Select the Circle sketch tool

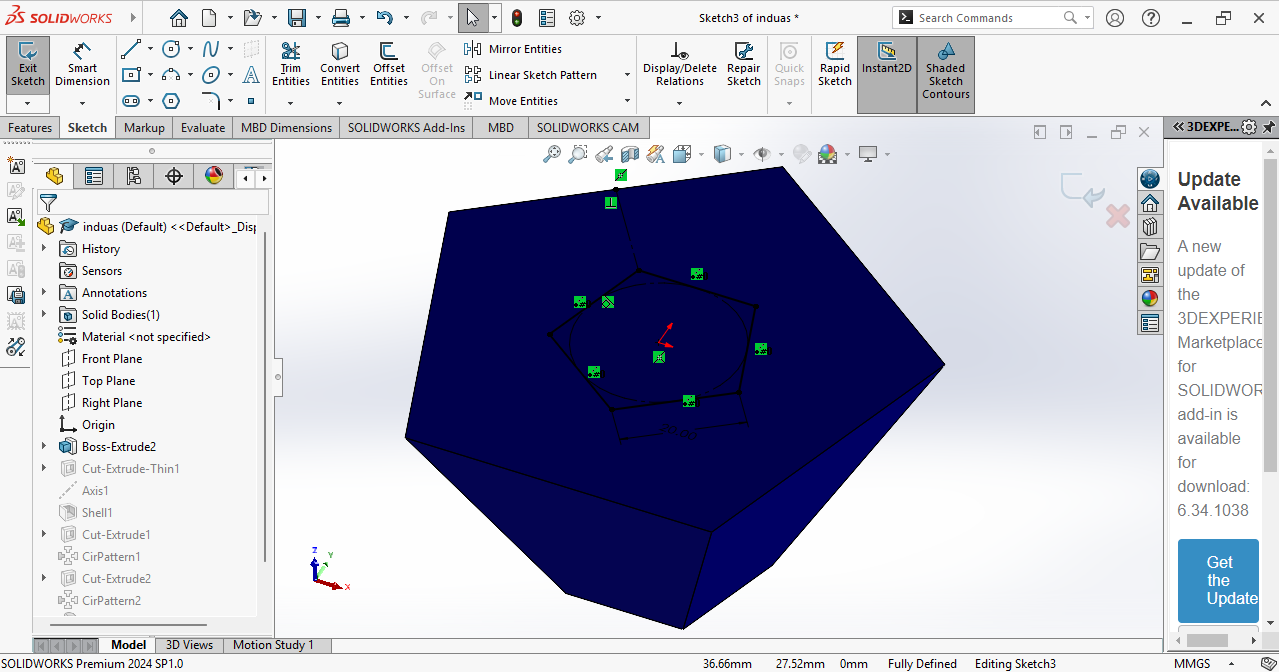[x=171, y=49]
